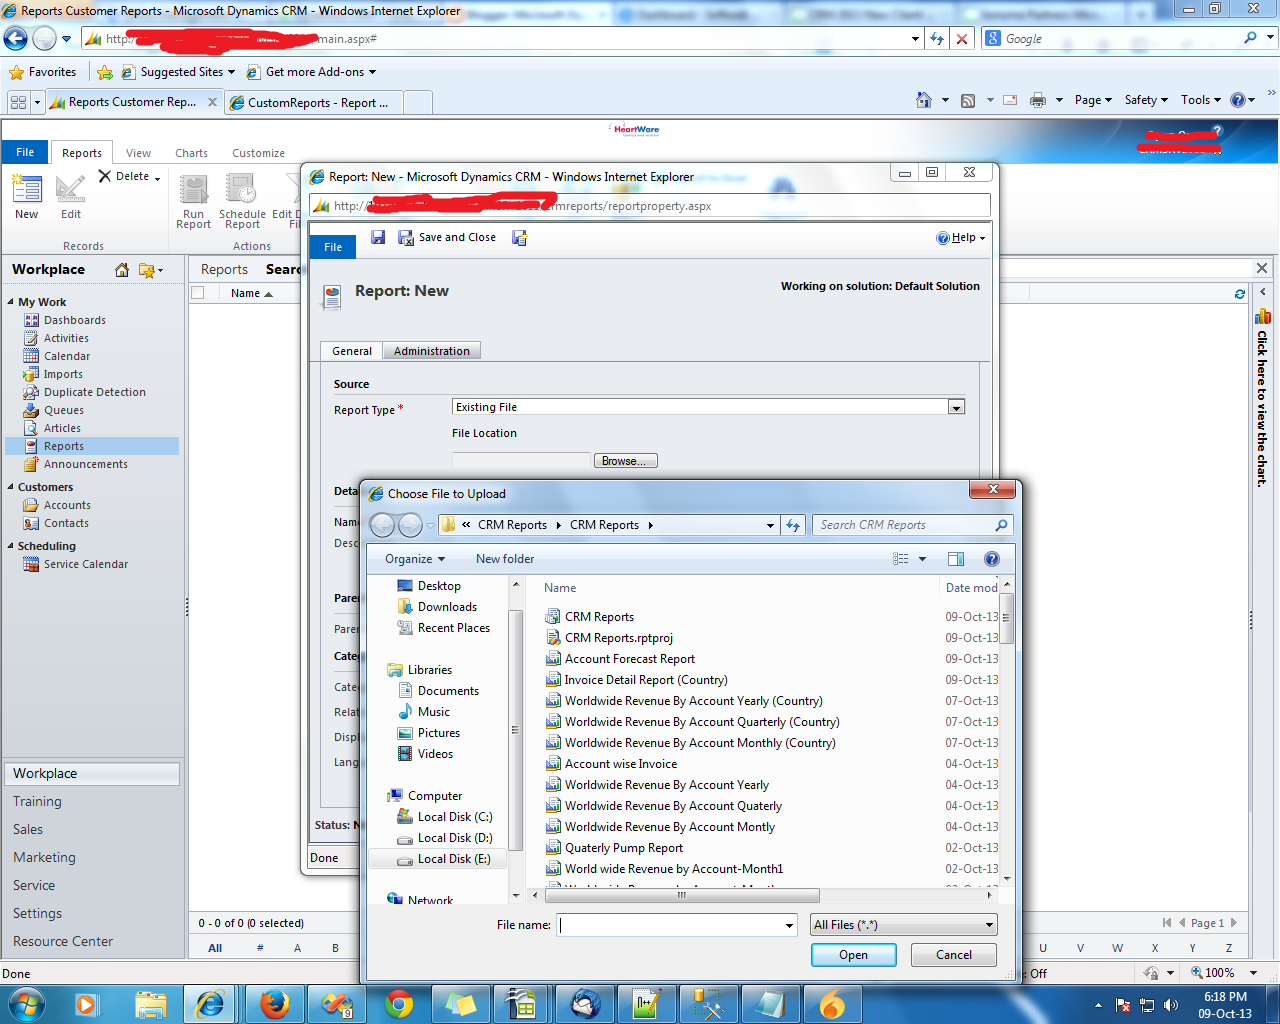Click the refresh icon on the reports grid
1280x1024 pixels.
[1239, 293]
